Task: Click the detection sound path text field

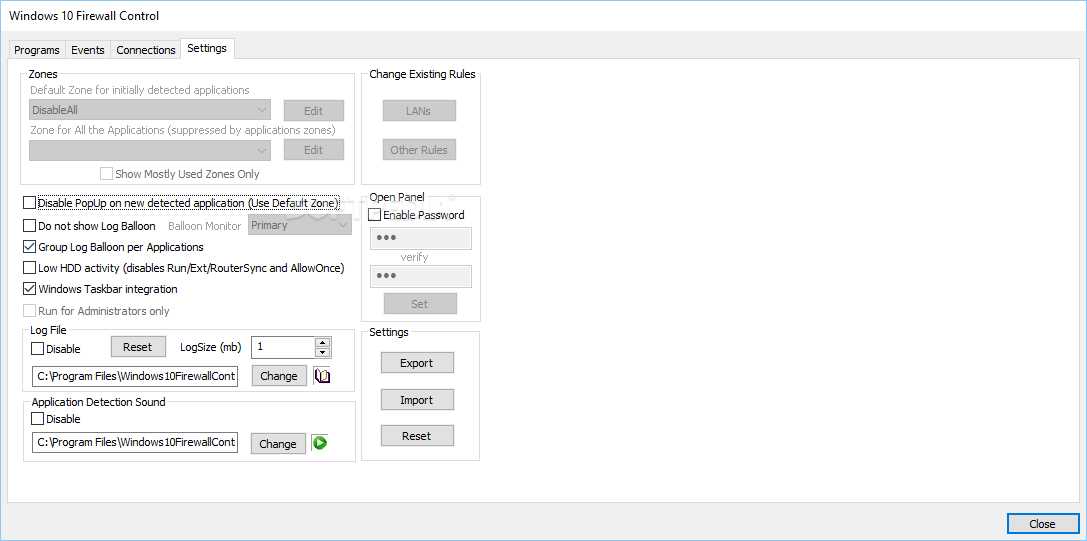Action: point(135,442)
